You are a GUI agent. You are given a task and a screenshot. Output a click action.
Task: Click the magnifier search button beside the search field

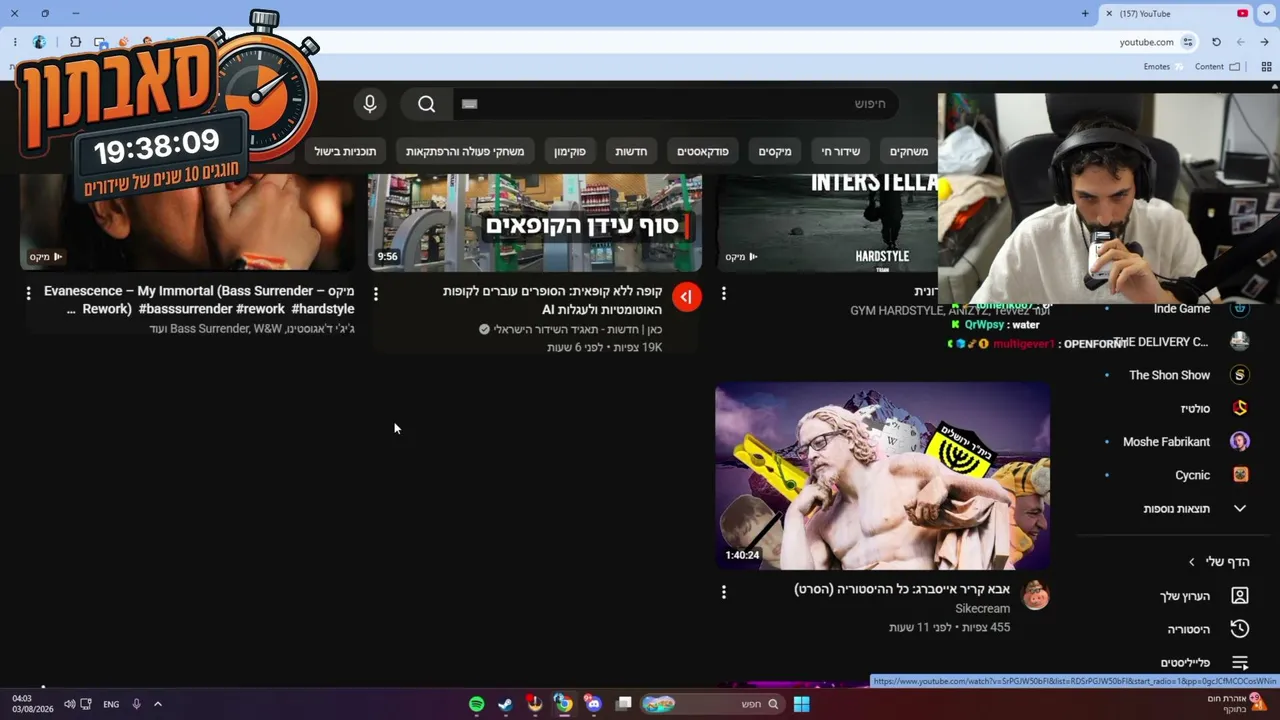coord(427,104)
